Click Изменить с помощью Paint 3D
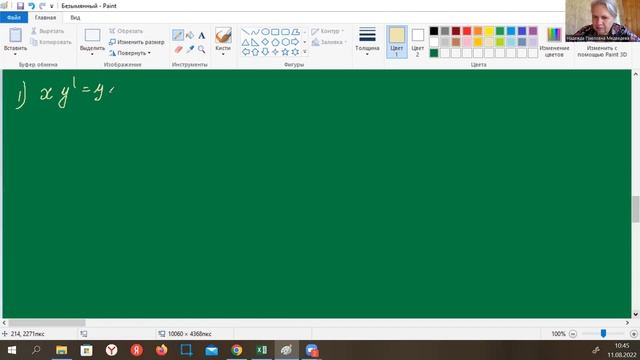The height and width of the screenshot is (360, 640). pos(602,51)
